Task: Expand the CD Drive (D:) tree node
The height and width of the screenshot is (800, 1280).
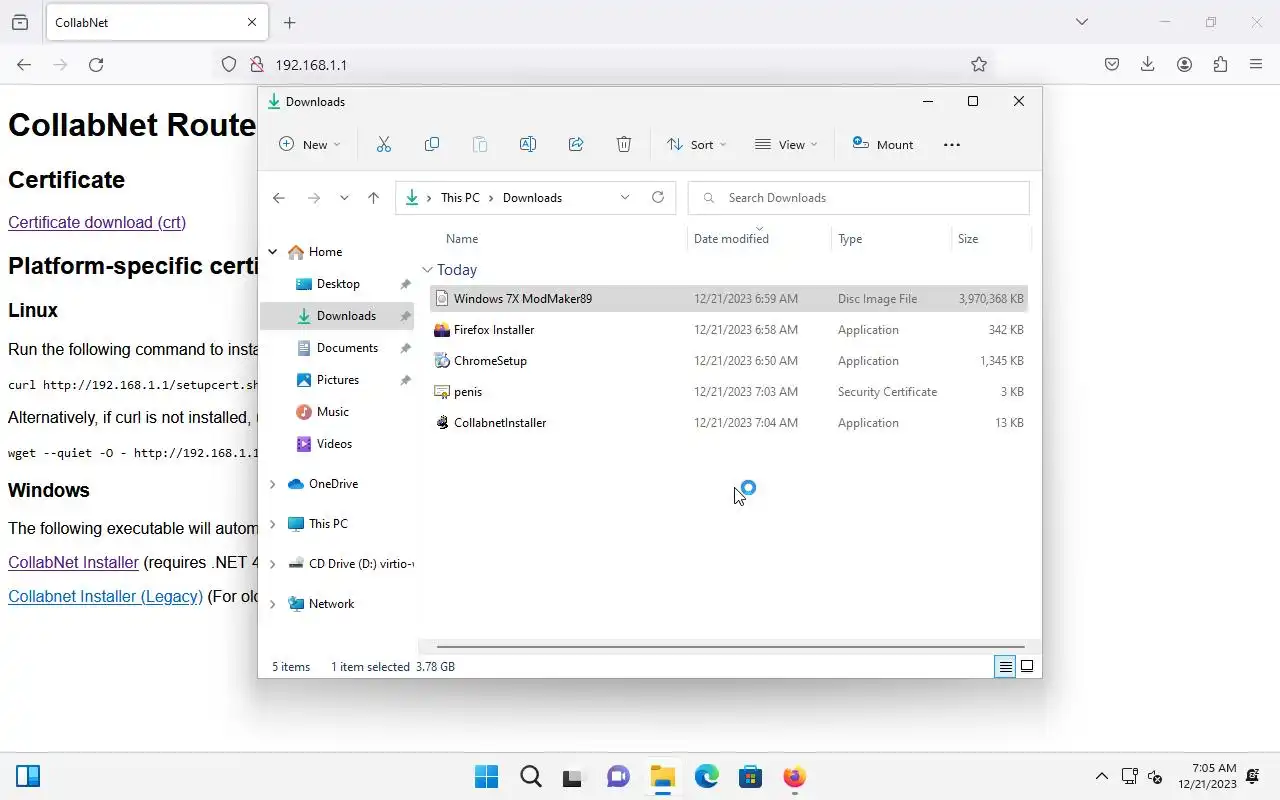Action: click(273, 564)
